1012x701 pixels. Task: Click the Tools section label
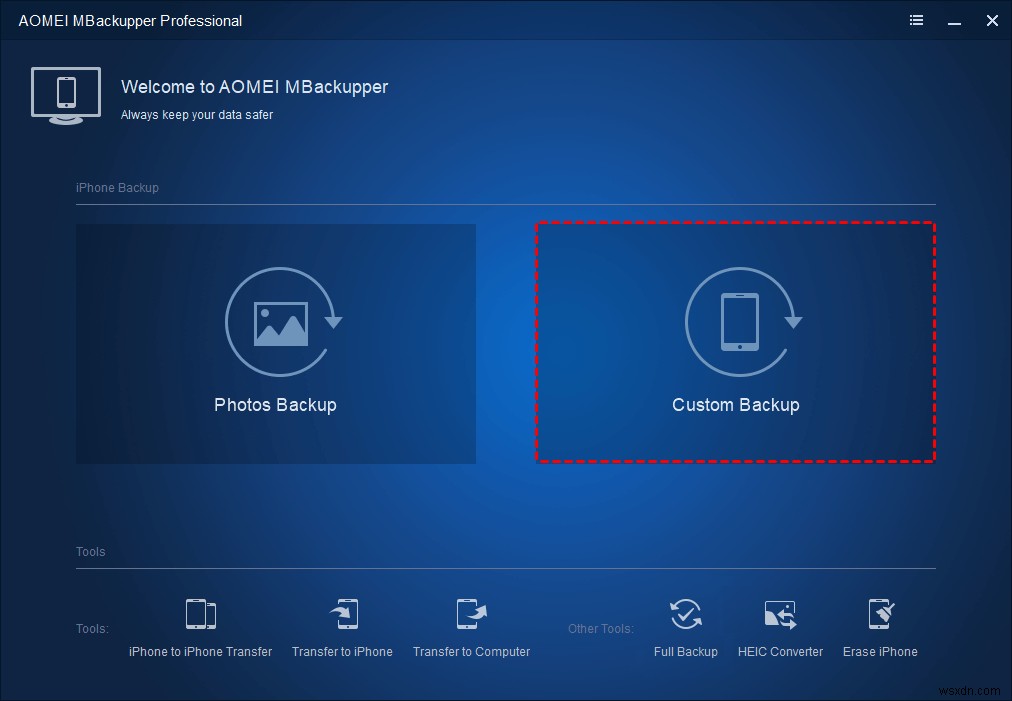90,552
